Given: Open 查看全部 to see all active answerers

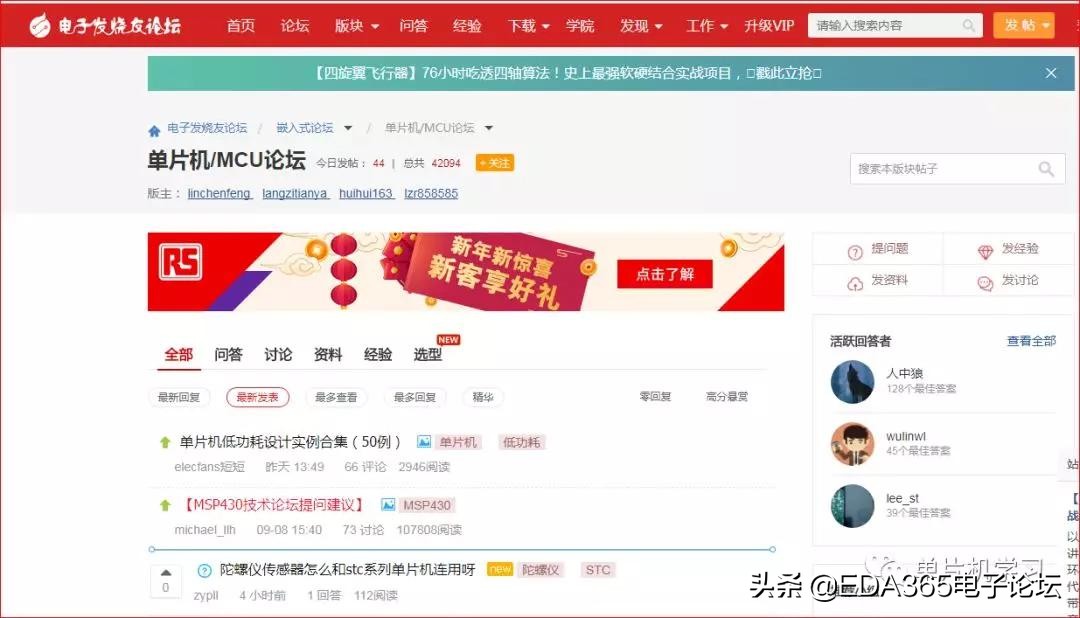Looking at the screenshot, I should coord(1031,340).
